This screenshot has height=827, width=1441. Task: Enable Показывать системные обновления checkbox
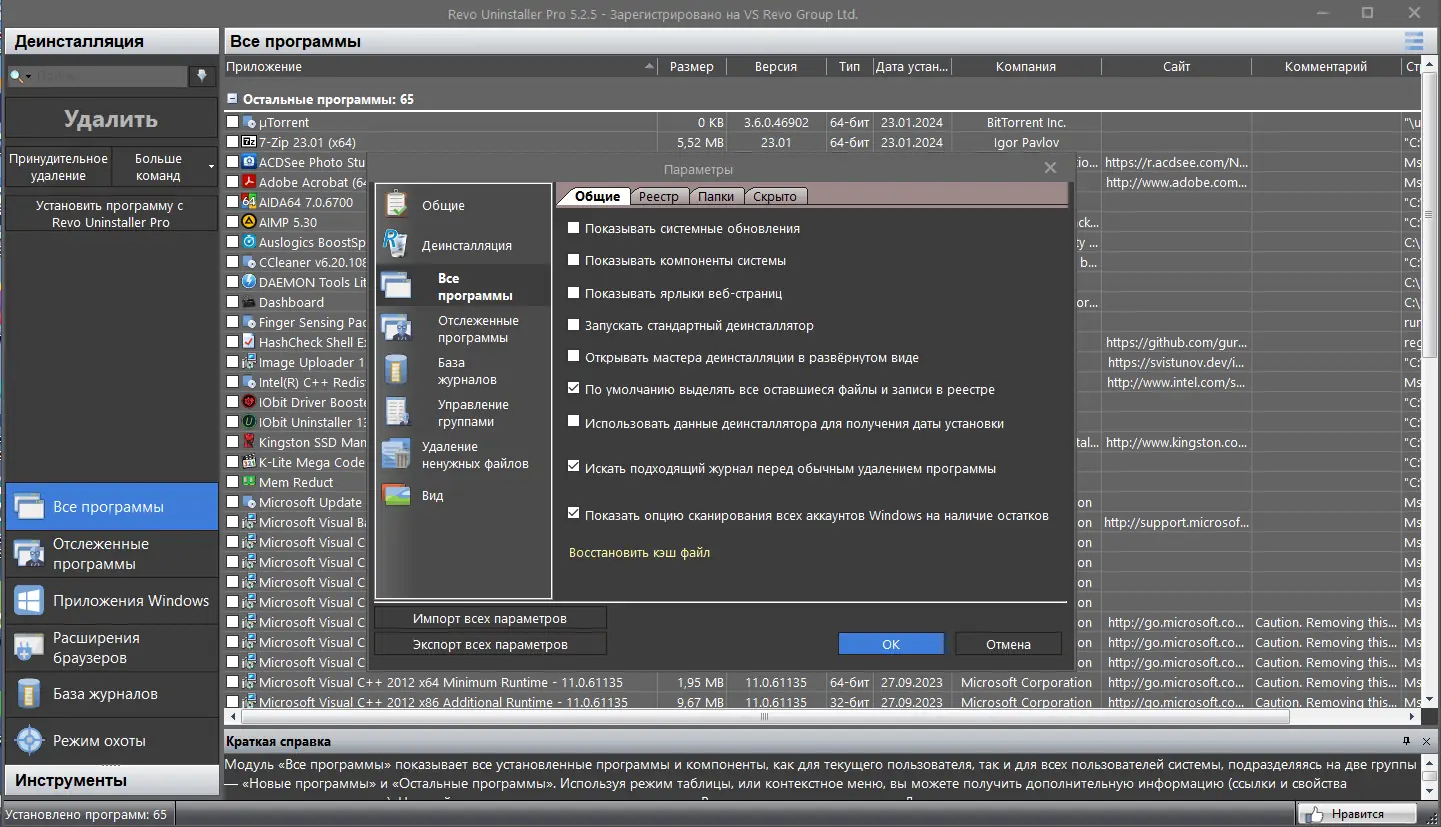574,228
